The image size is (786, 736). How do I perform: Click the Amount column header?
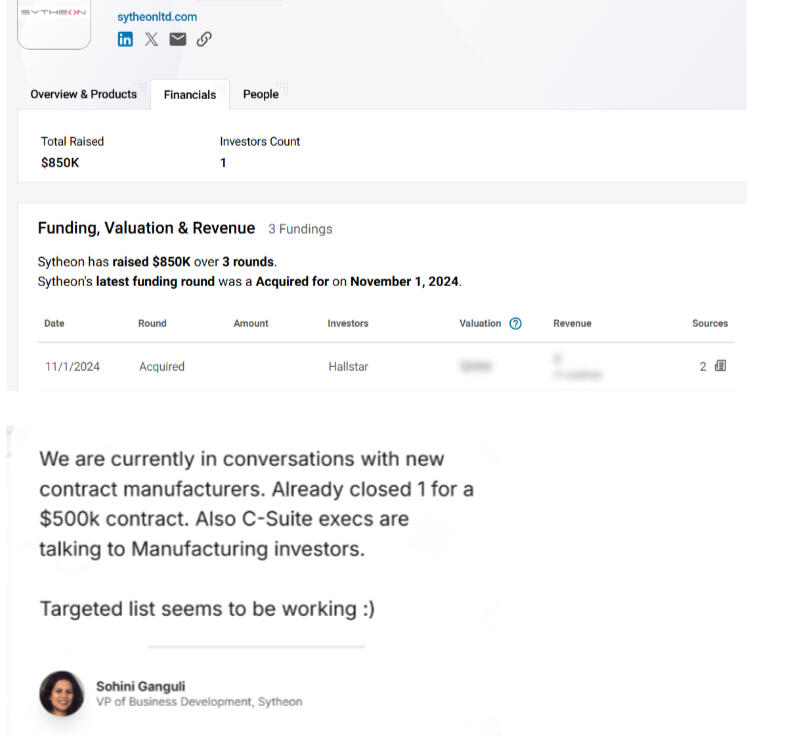(251, 323)
